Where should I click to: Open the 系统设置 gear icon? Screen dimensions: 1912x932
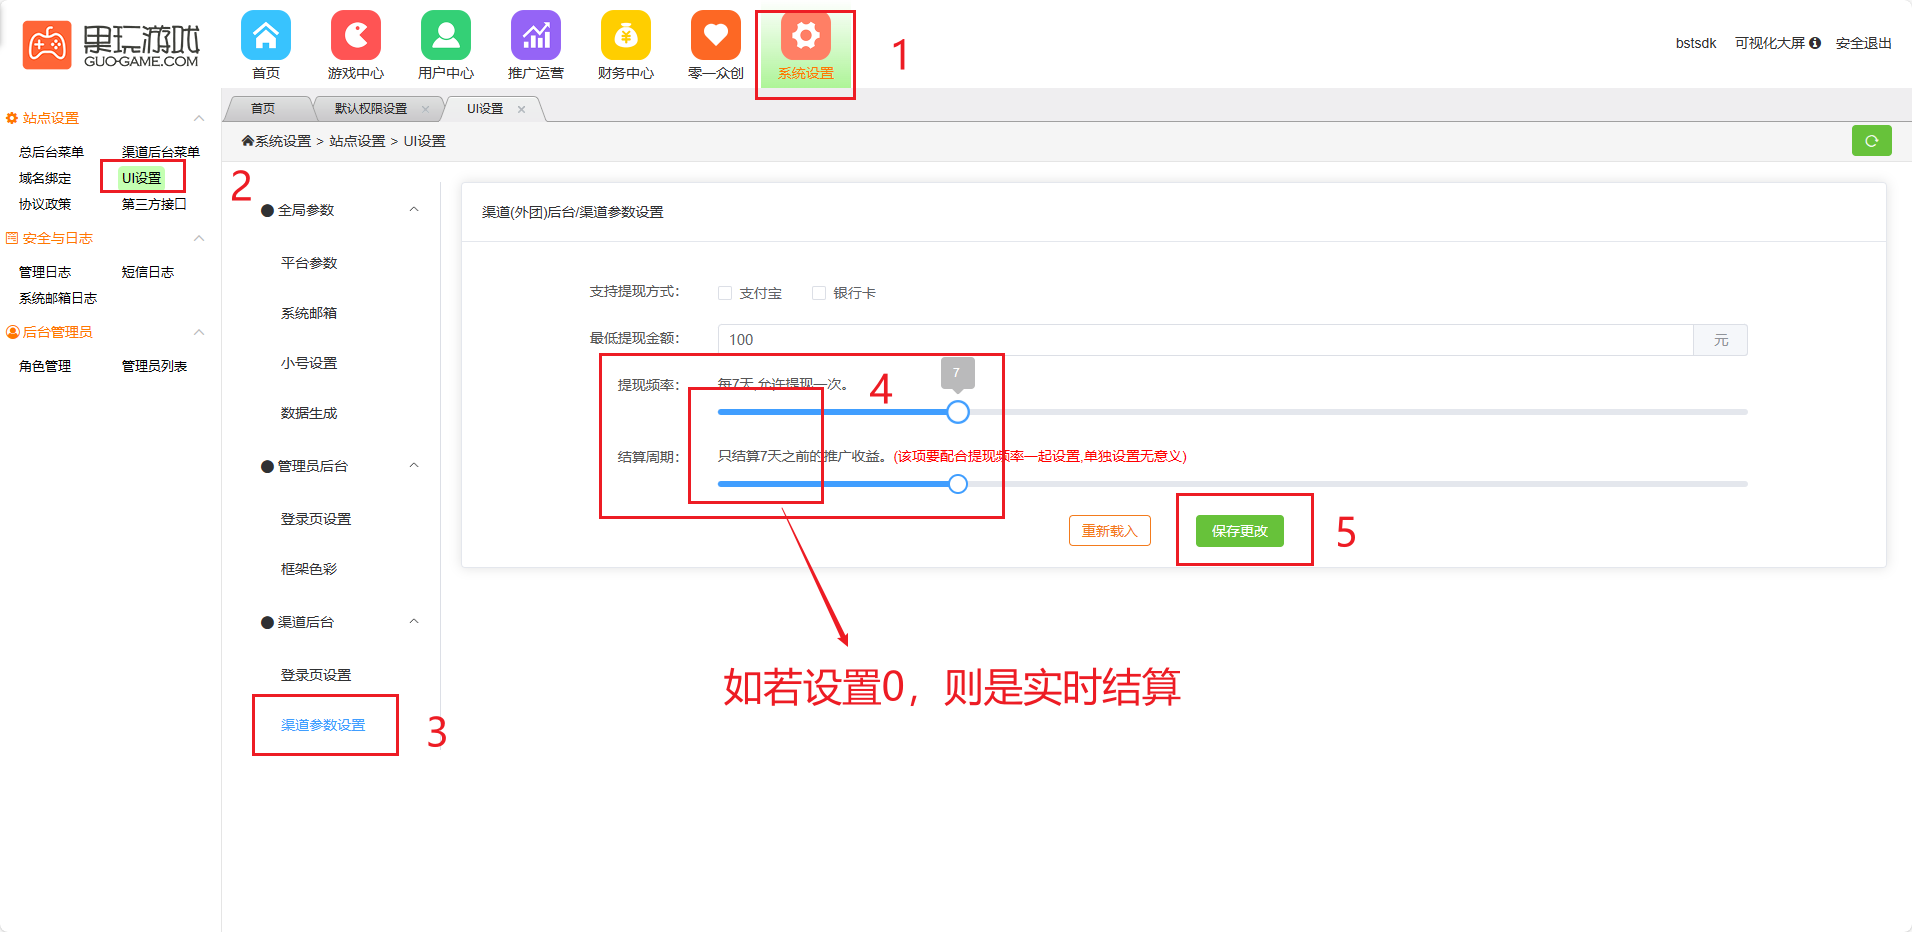[806, 36]
